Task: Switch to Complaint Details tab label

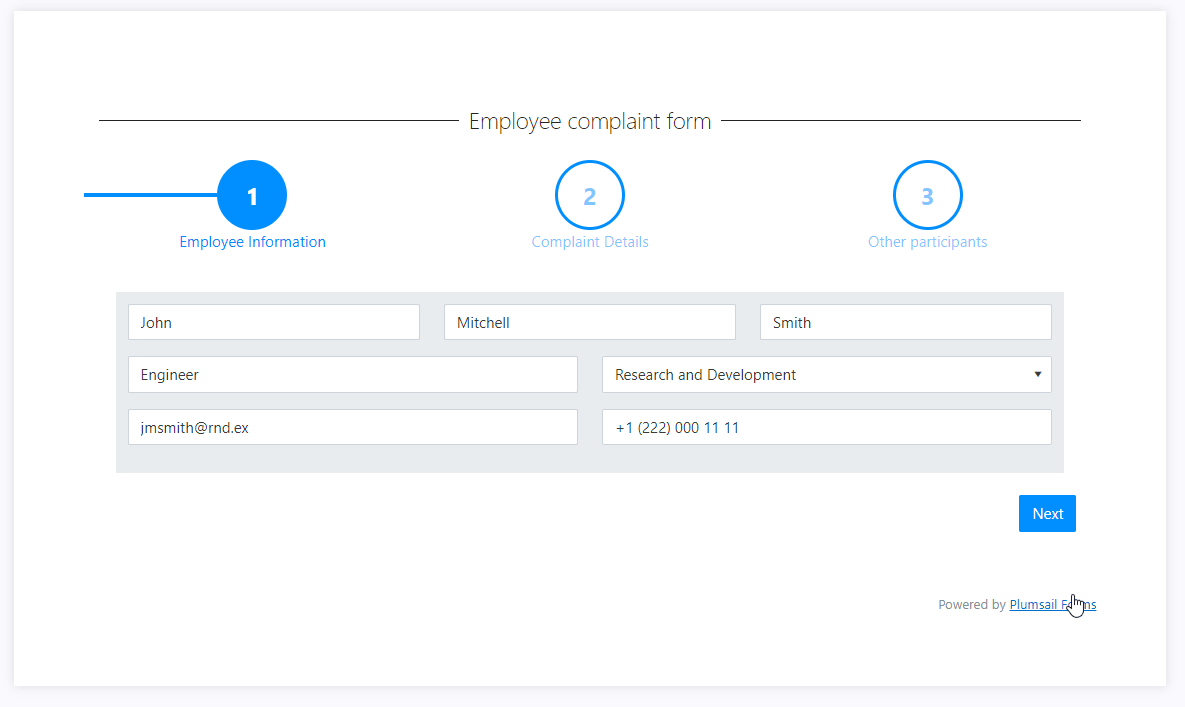Action: click(x=589, y=242)
